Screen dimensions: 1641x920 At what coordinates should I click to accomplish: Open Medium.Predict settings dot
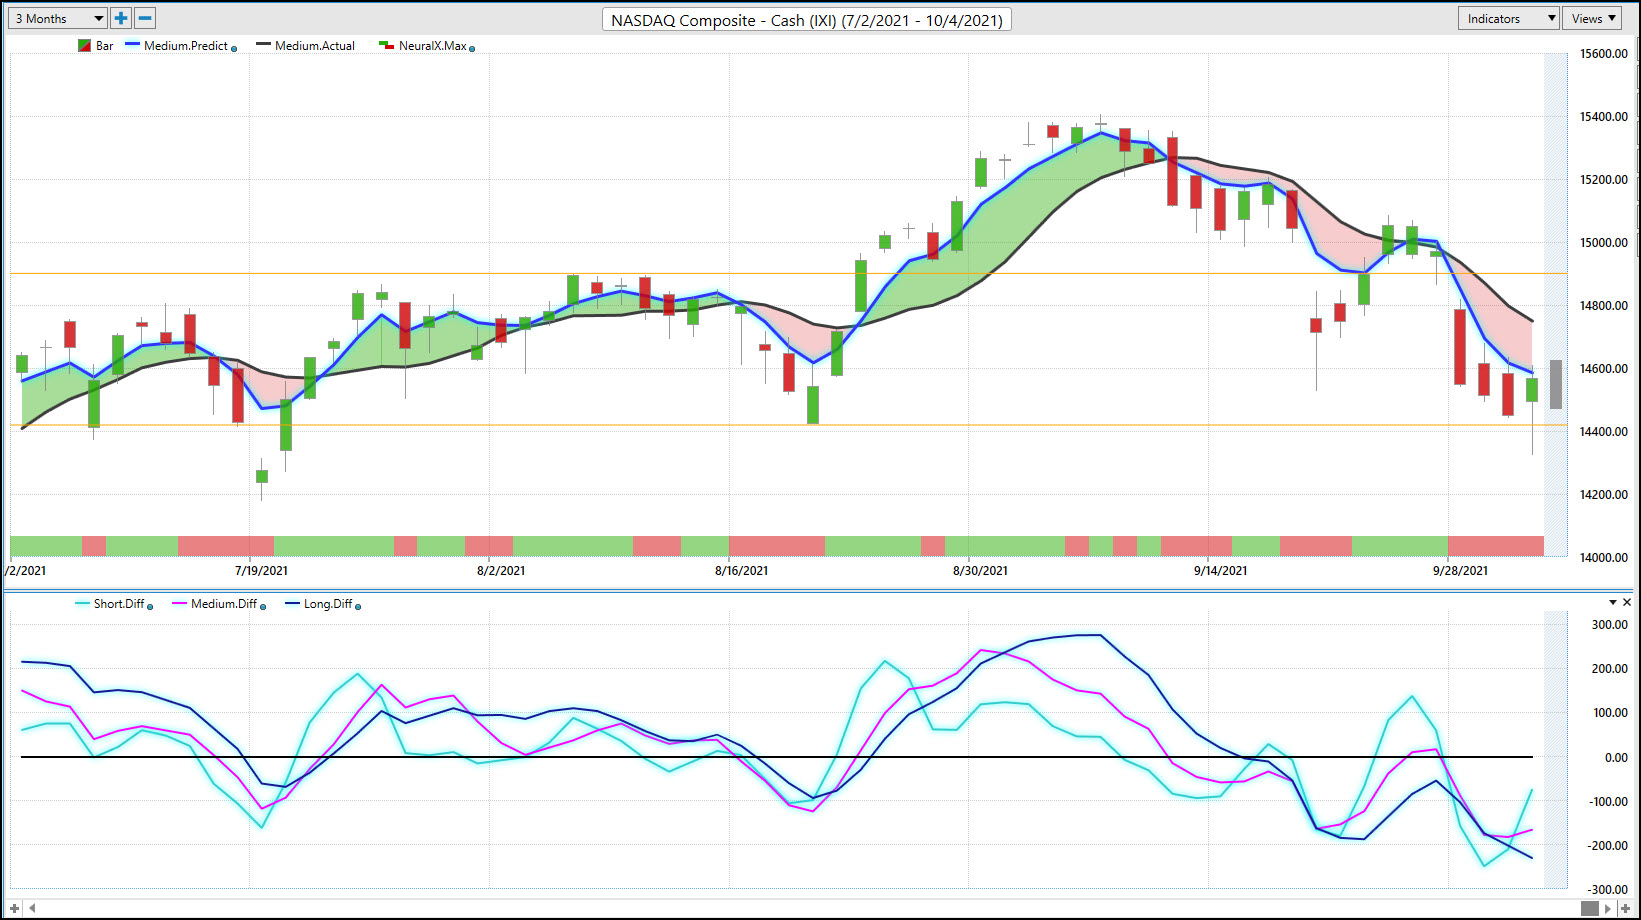coord(234,48)
